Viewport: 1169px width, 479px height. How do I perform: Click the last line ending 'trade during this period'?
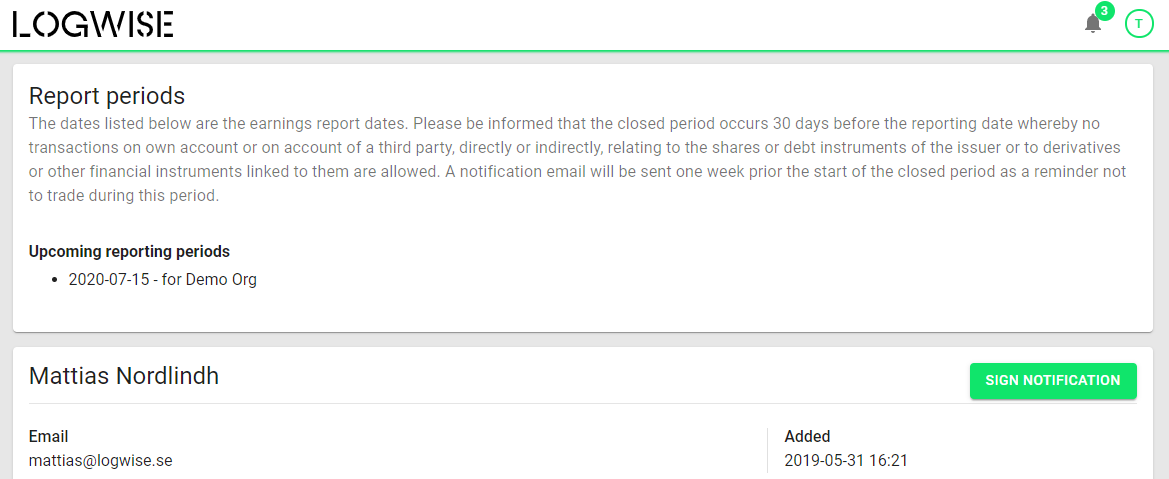(124, 198)
